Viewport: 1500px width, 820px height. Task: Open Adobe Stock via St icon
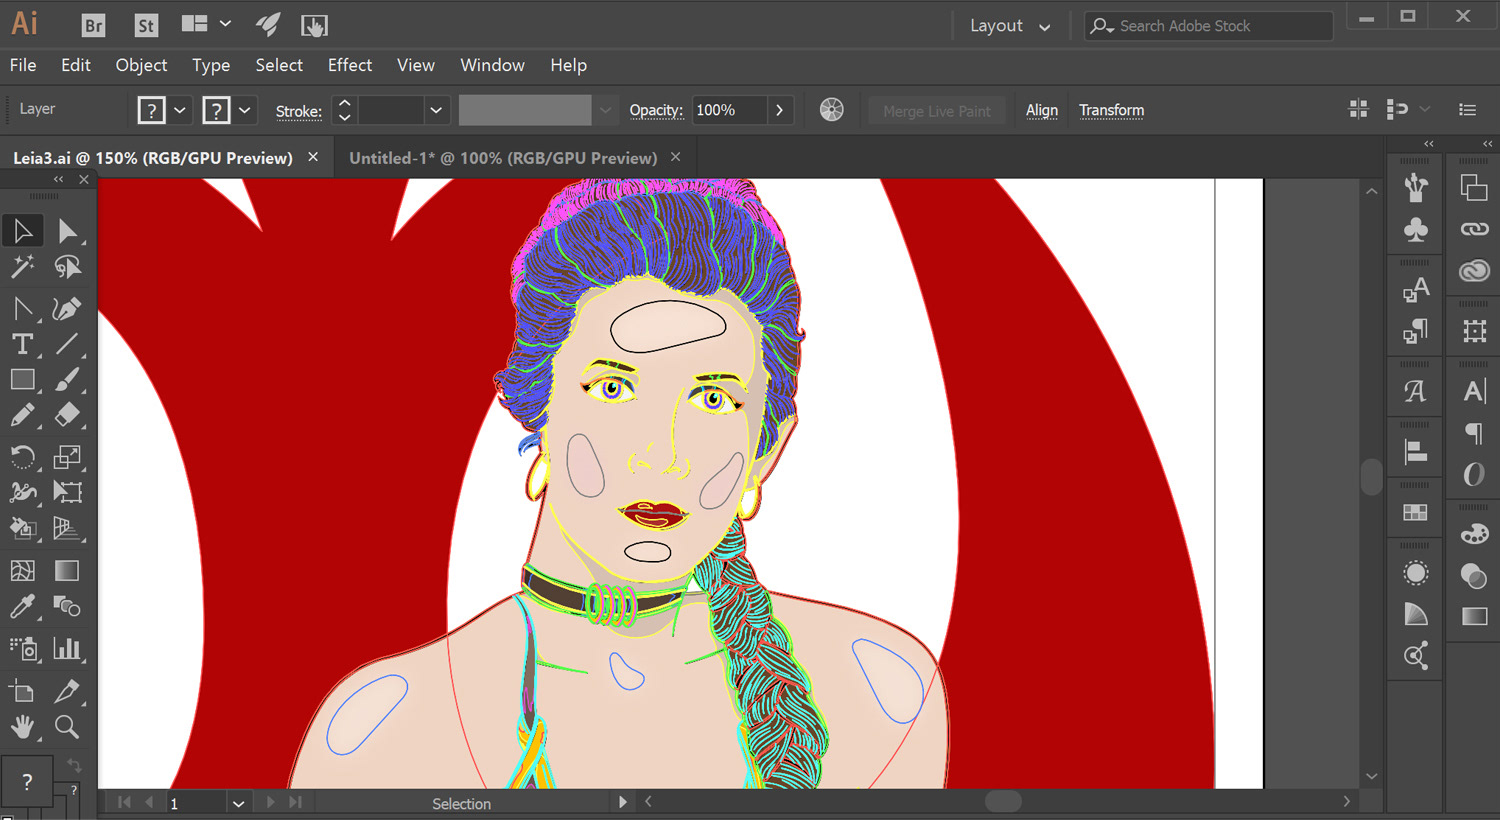click(x=146, y=26)
